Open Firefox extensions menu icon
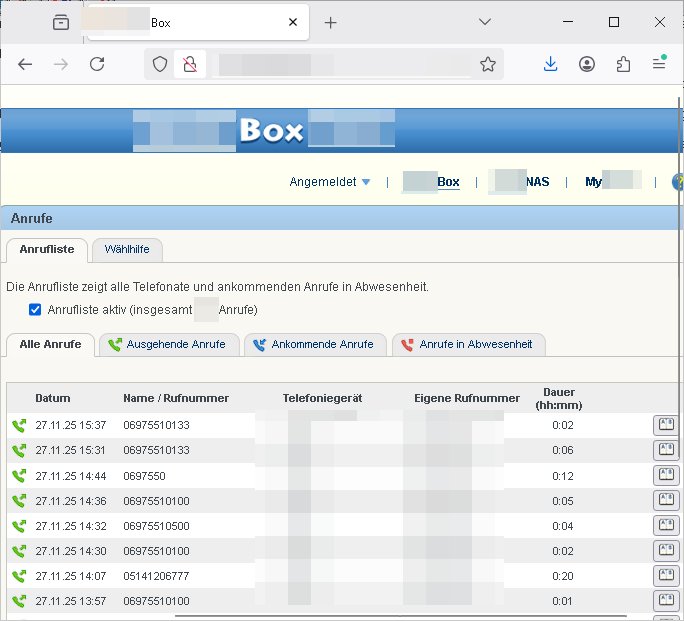Image resolution: width=684 pixels, height=621 pixels. coord(623,64)
